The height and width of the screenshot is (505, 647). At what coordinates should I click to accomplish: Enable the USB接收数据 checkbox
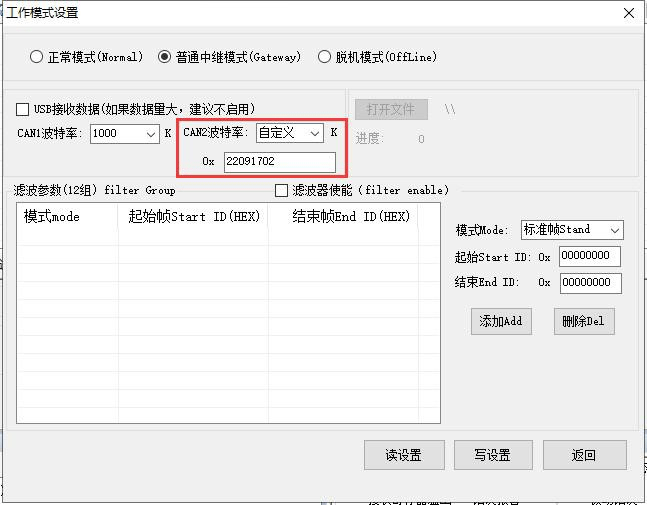coord(23,109)
